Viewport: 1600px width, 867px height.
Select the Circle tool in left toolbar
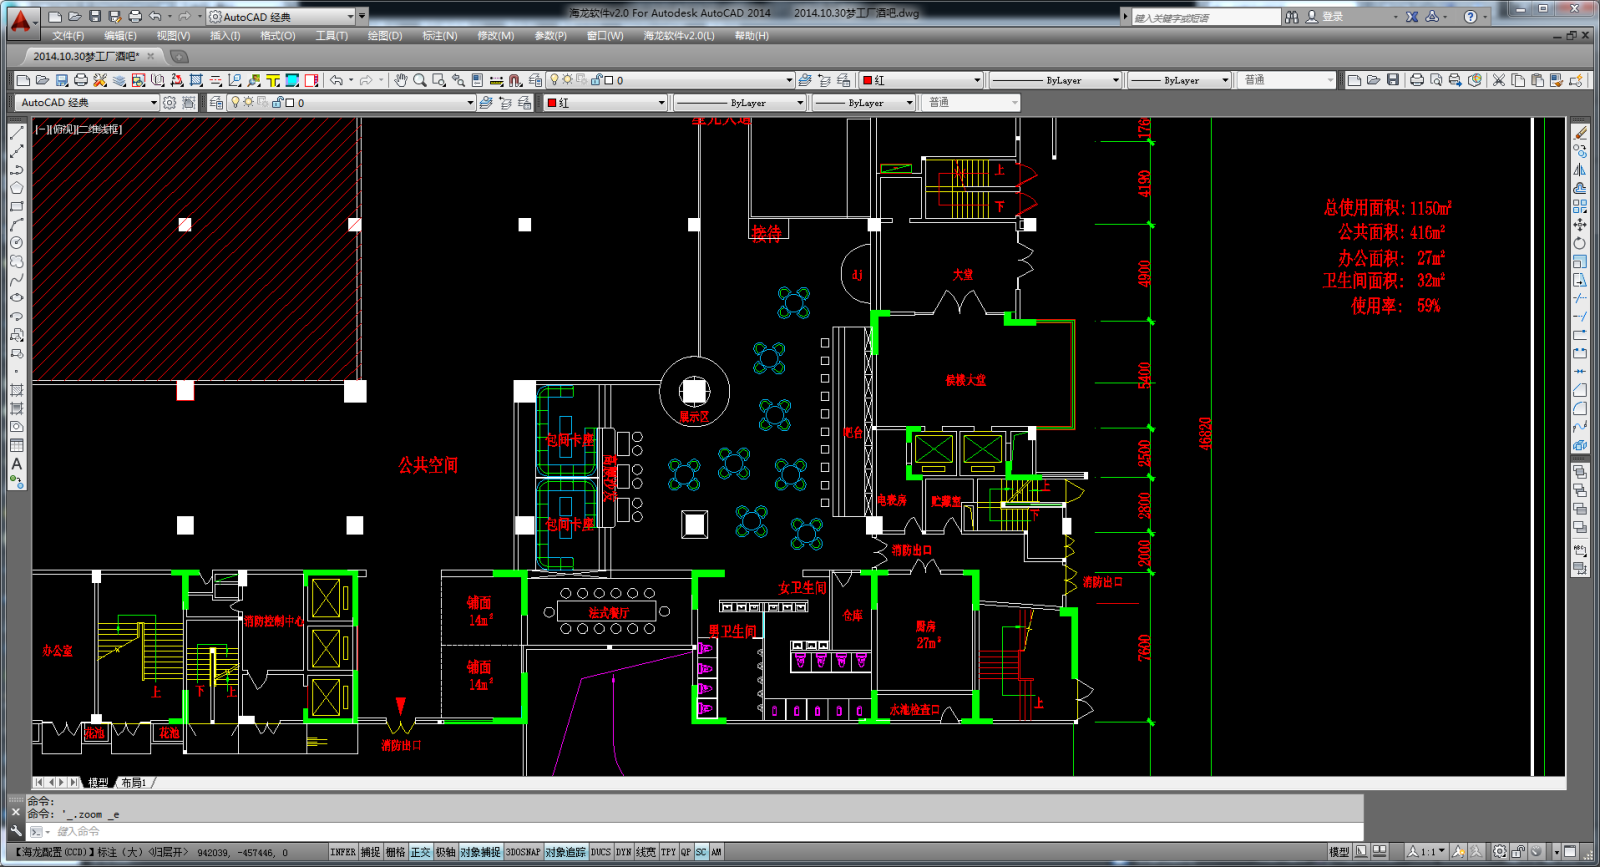[x=16, y=242]
